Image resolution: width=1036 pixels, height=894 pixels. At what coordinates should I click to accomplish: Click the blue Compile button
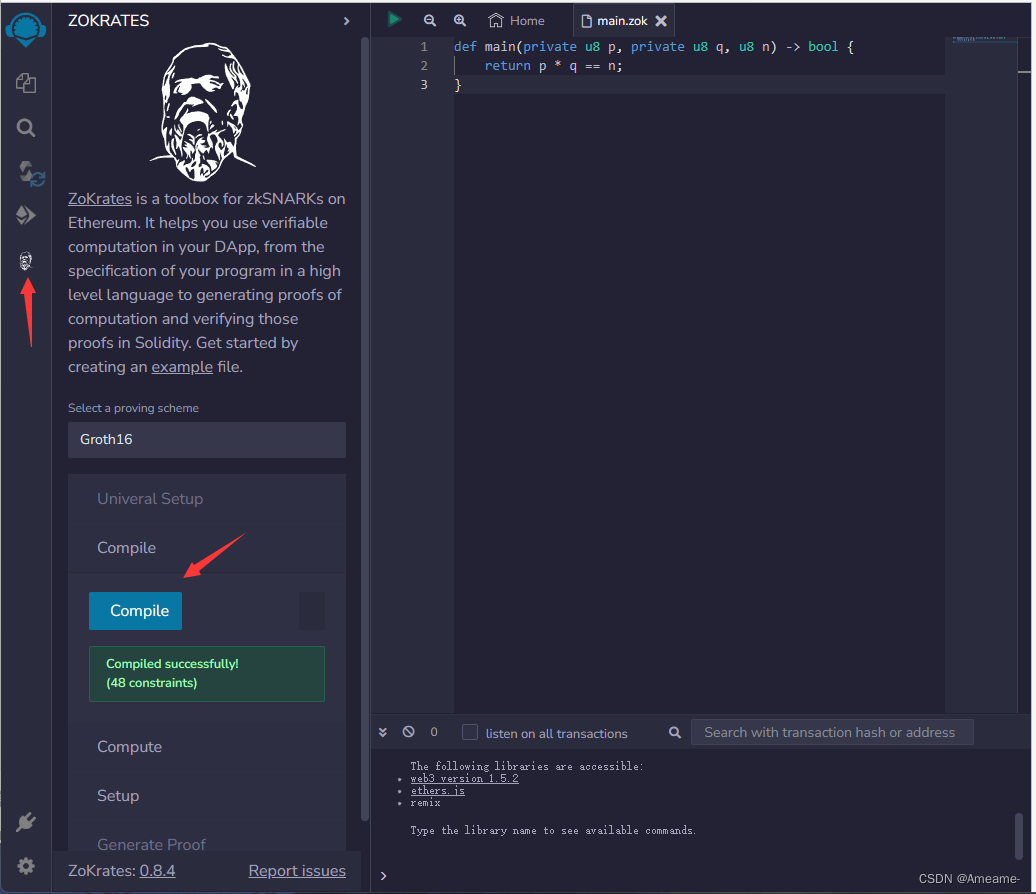coord(135,611)
